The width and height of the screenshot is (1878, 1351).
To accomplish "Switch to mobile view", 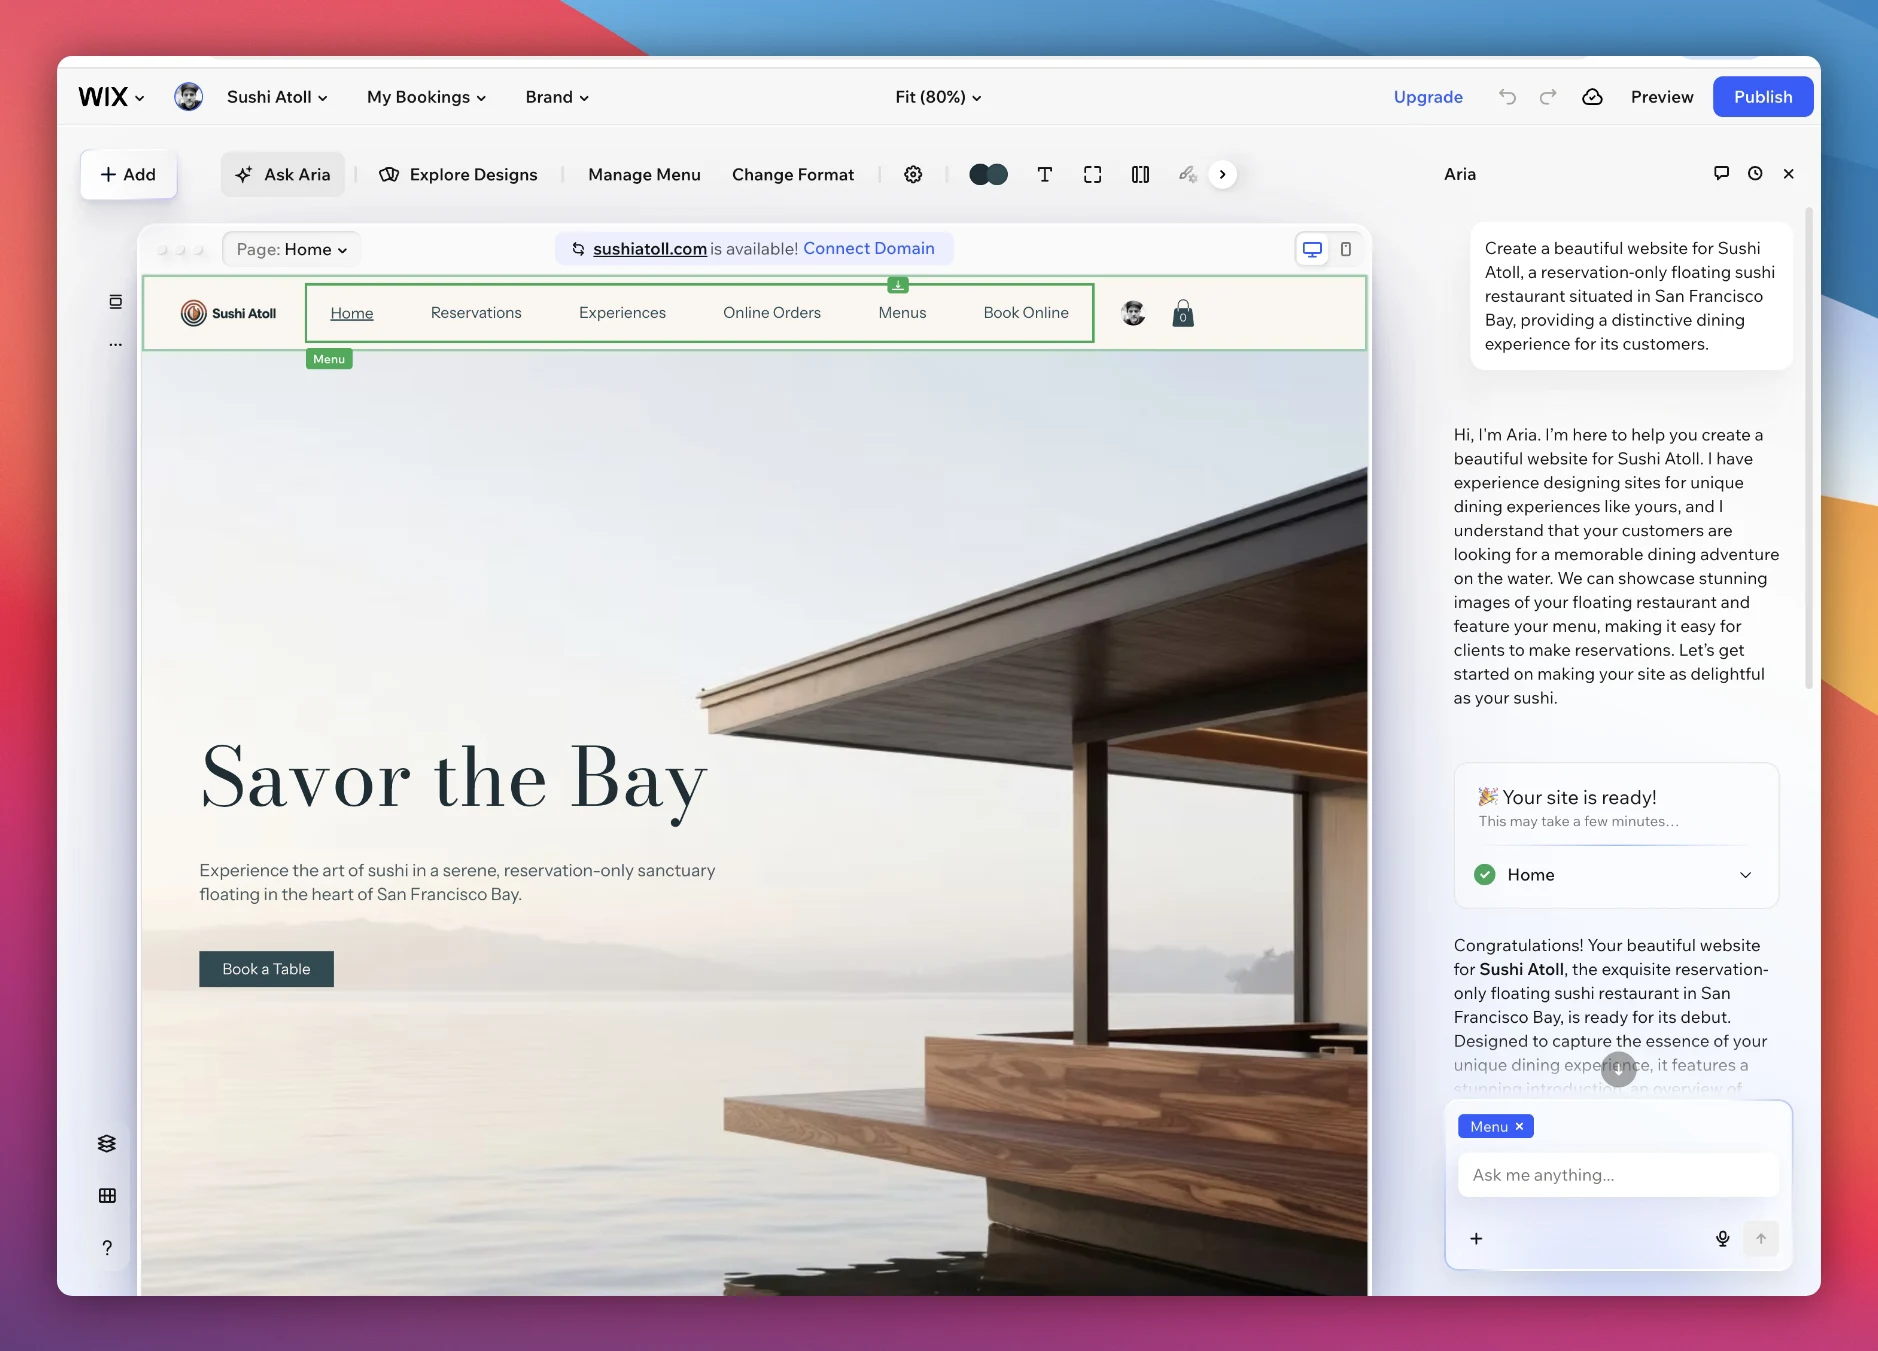I will tap(1346, 250).
